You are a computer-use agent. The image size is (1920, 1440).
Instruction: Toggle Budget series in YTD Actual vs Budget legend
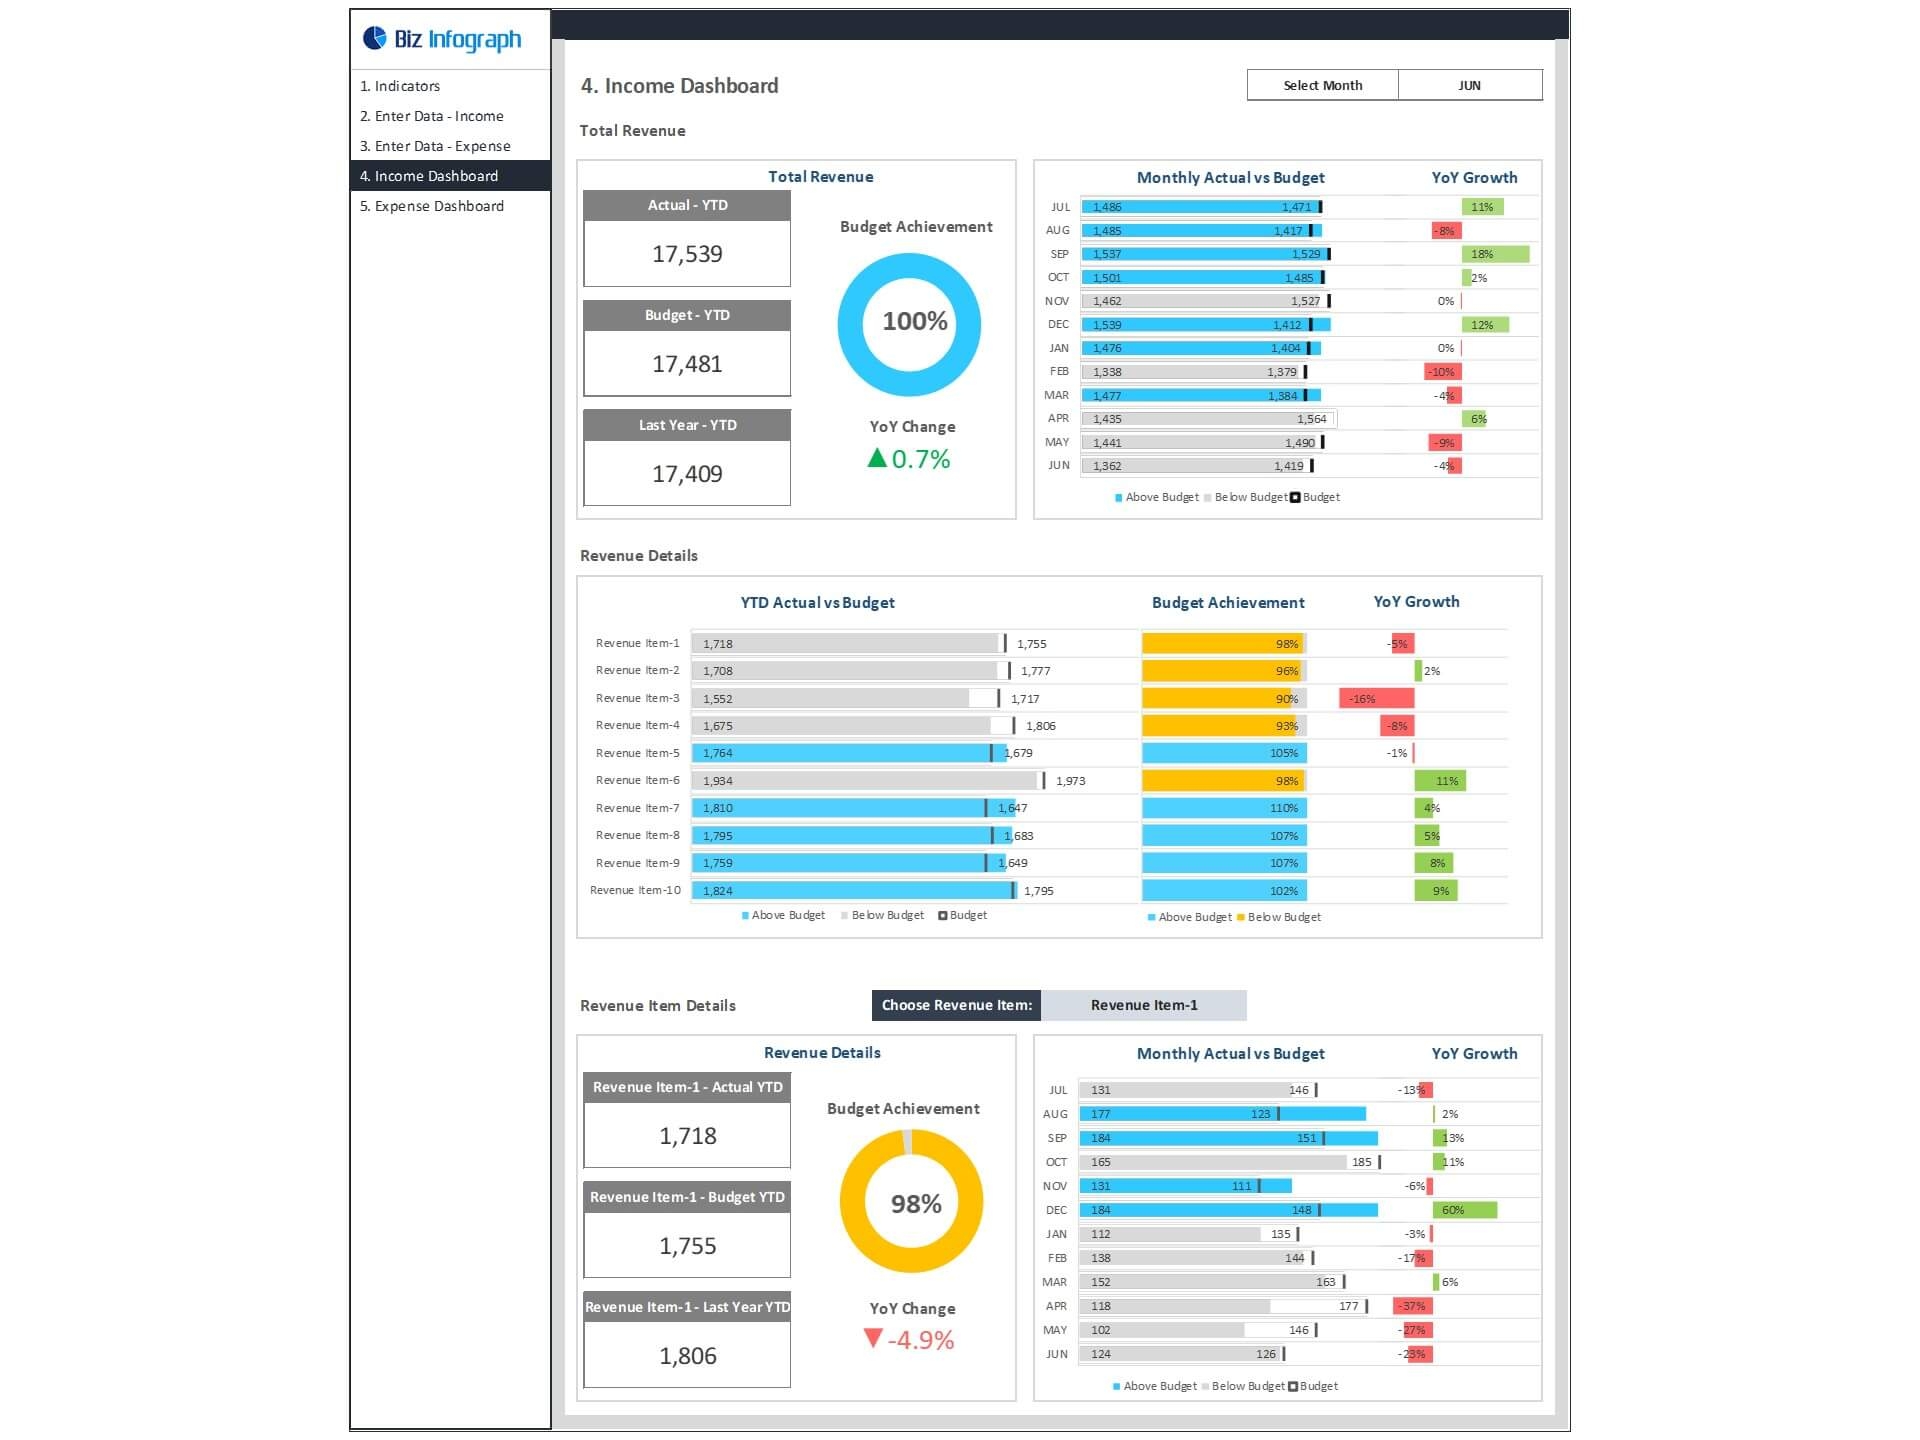tap(941, 915)
